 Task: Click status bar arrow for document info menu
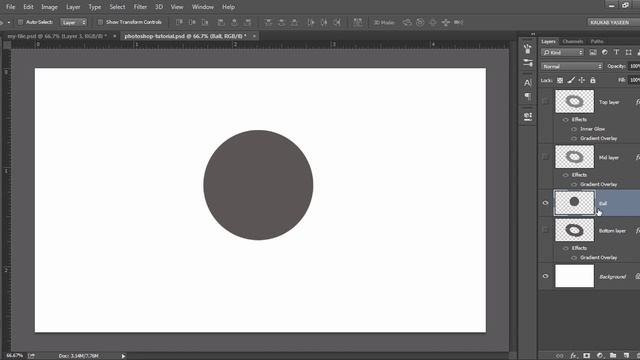[x=123, y=356]
